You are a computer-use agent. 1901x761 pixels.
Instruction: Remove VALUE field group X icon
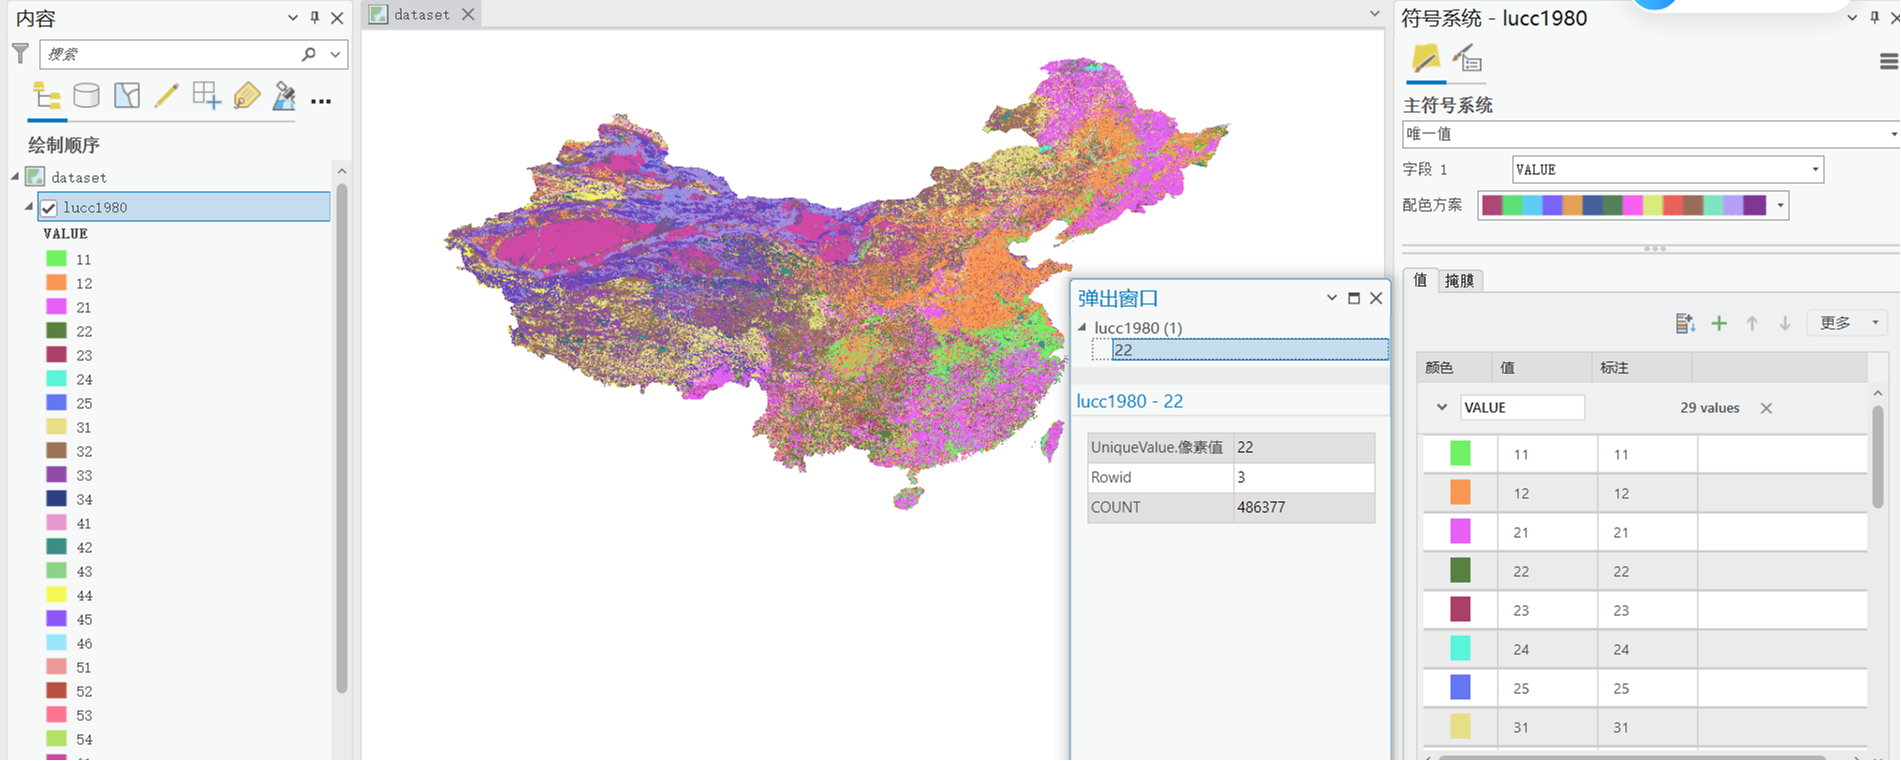pos(1766,408)
